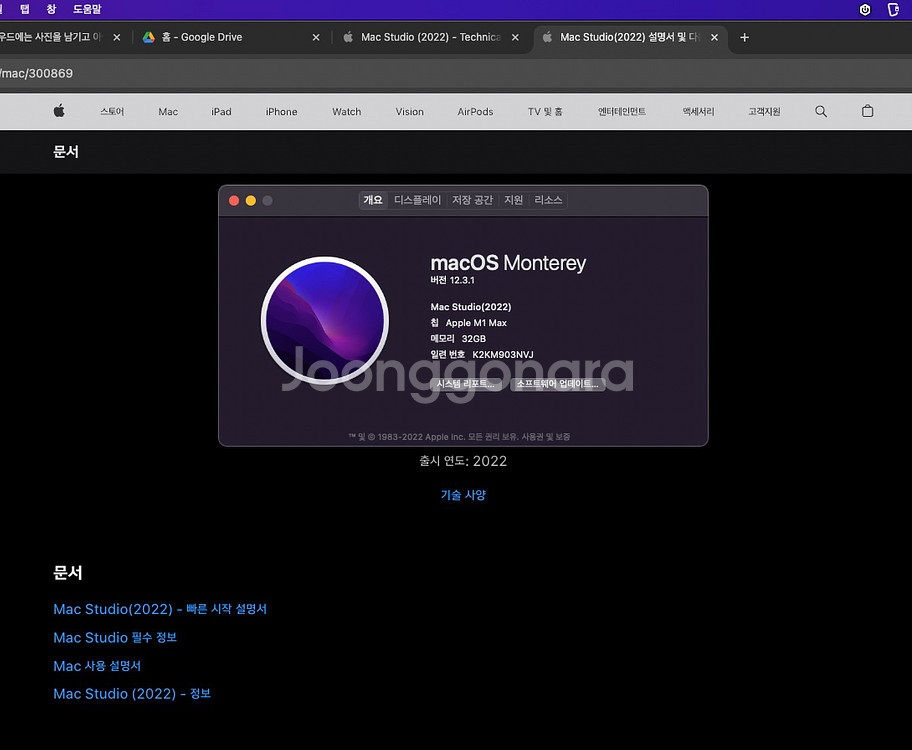
Task: Open Mac Studio 필수 정보 link
Action: [115, 638]
